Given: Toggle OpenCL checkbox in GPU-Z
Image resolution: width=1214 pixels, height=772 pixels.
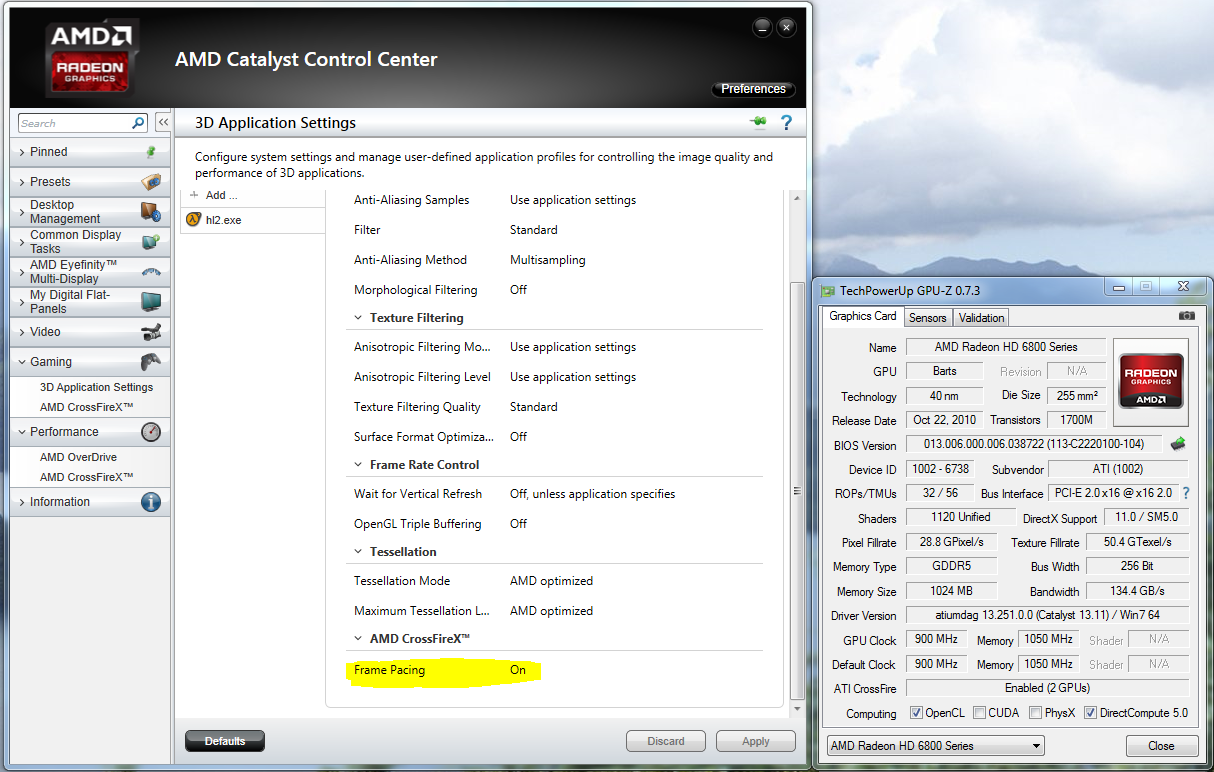Looking at the screenshot, I should (916, 713).
